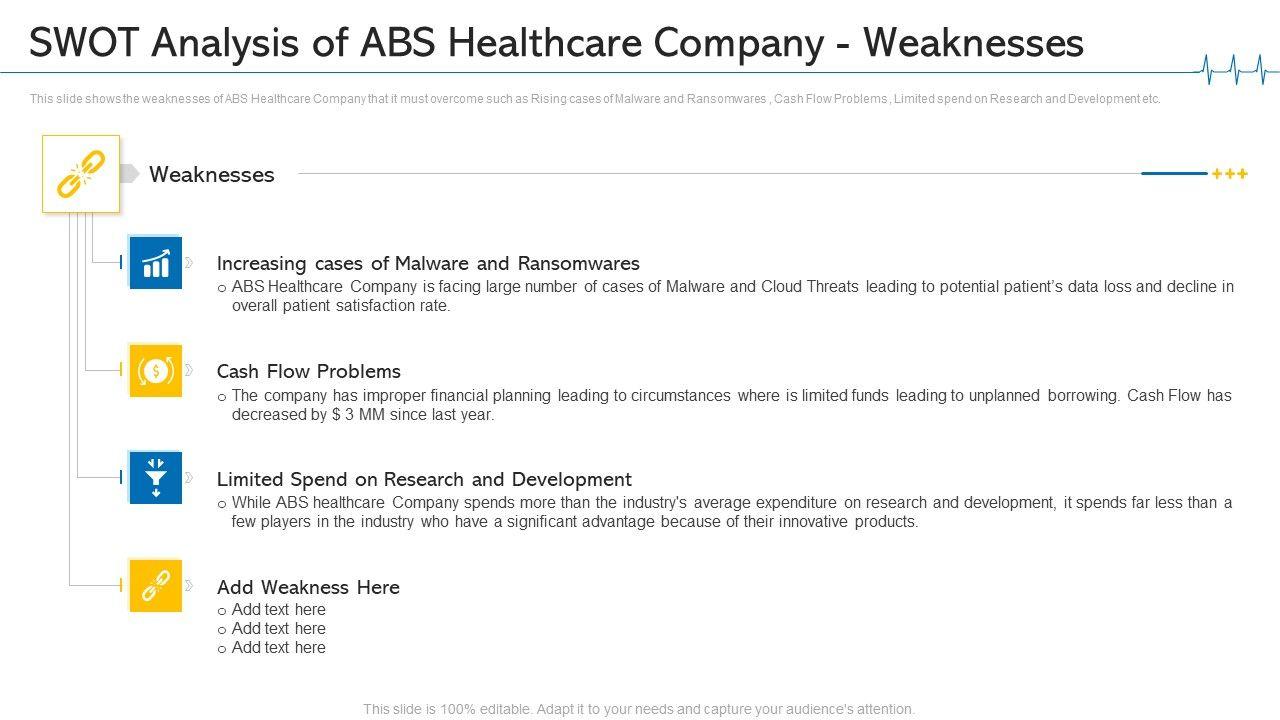The width and height of the screenshot is (1280, 720).
Task: Click the gray arrow tag beside Weaknesses
Action: pos(129,174)
